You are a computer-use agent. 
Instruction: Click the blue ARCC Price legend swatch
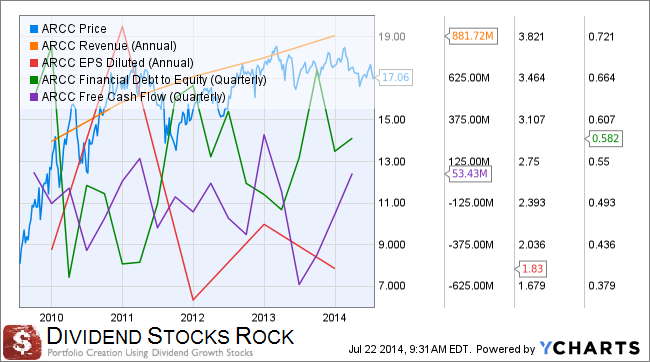pos(34,29)
